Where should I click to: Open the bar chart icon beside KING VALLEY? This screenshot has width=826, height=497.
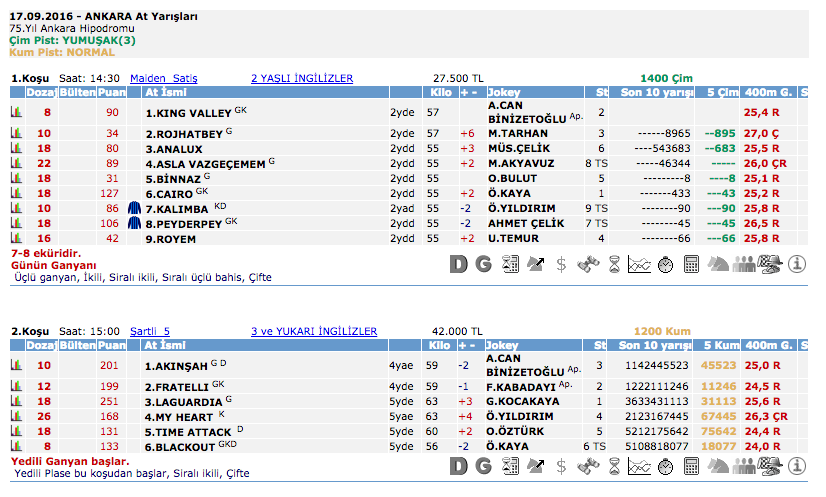pyautogui.click(x=17, y=113)
